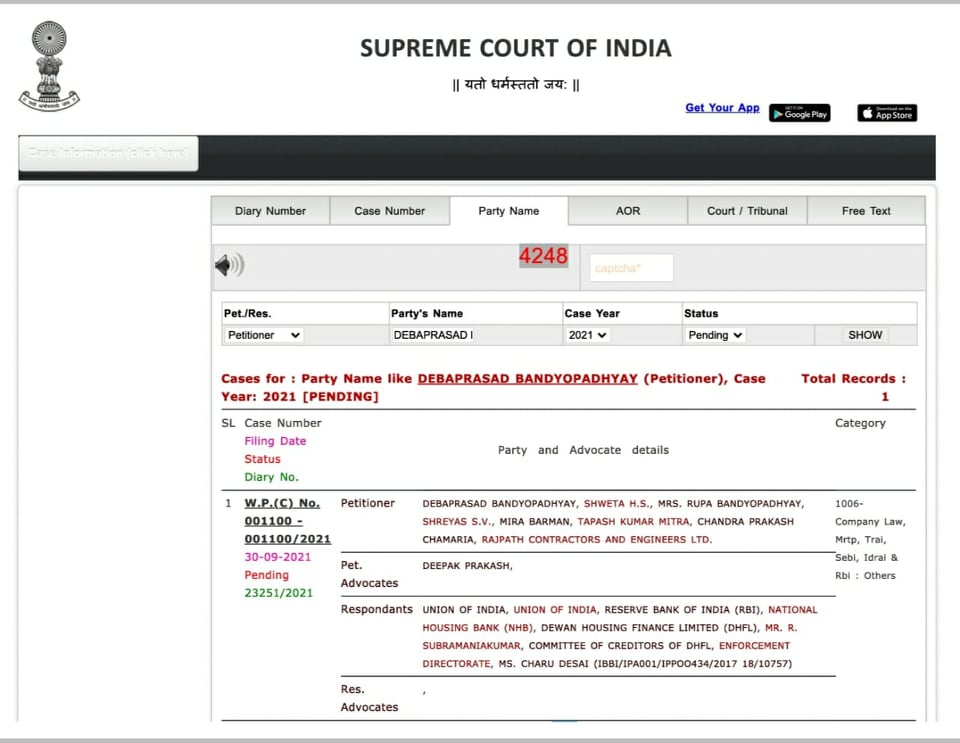960x743 pixels.
Task: Open the Google Play store badge
Action: (799, 113)
